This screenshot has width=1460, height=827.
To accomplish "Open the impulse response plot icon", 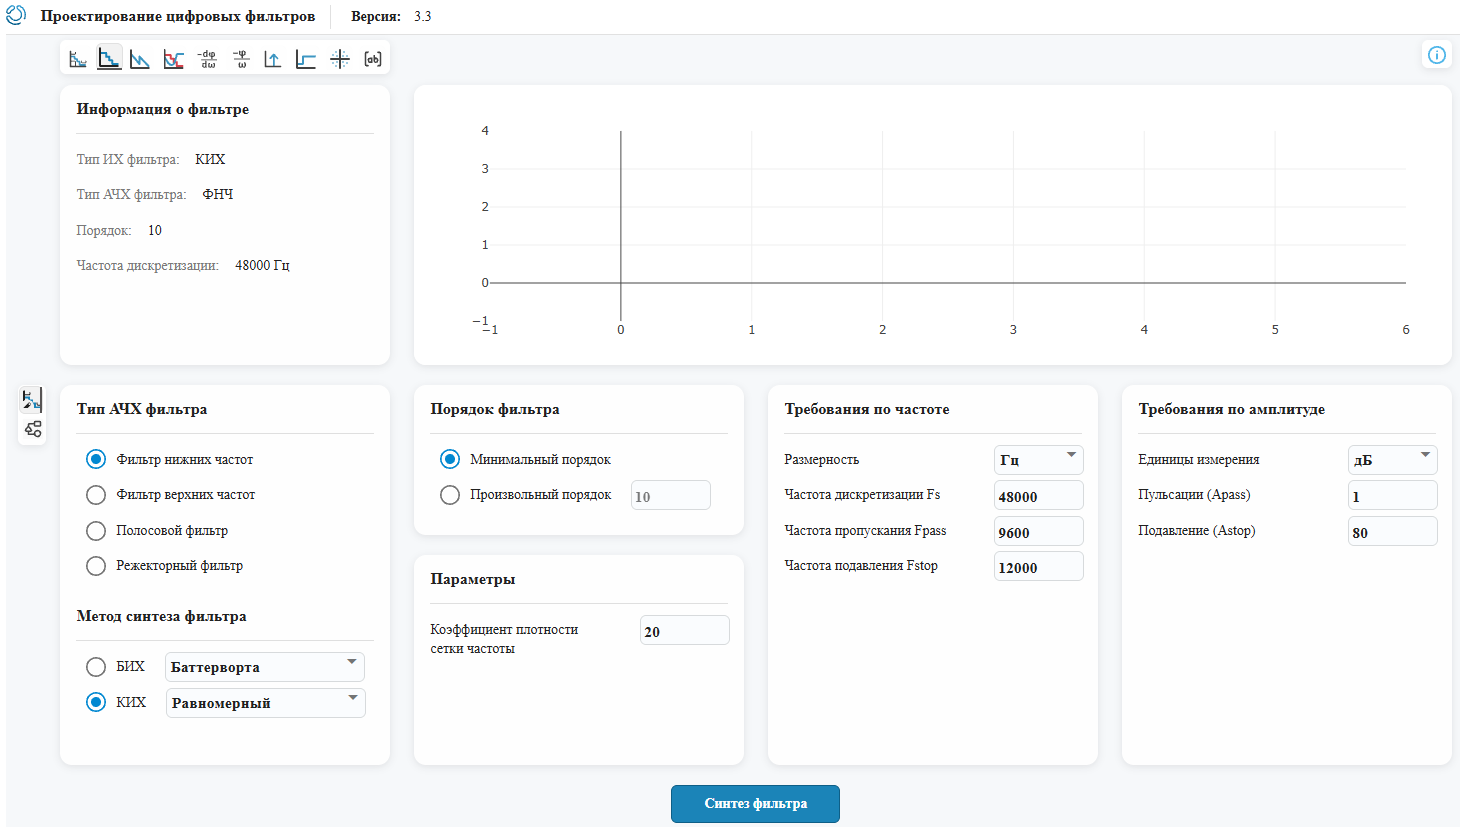I will [x=273, y=59].
